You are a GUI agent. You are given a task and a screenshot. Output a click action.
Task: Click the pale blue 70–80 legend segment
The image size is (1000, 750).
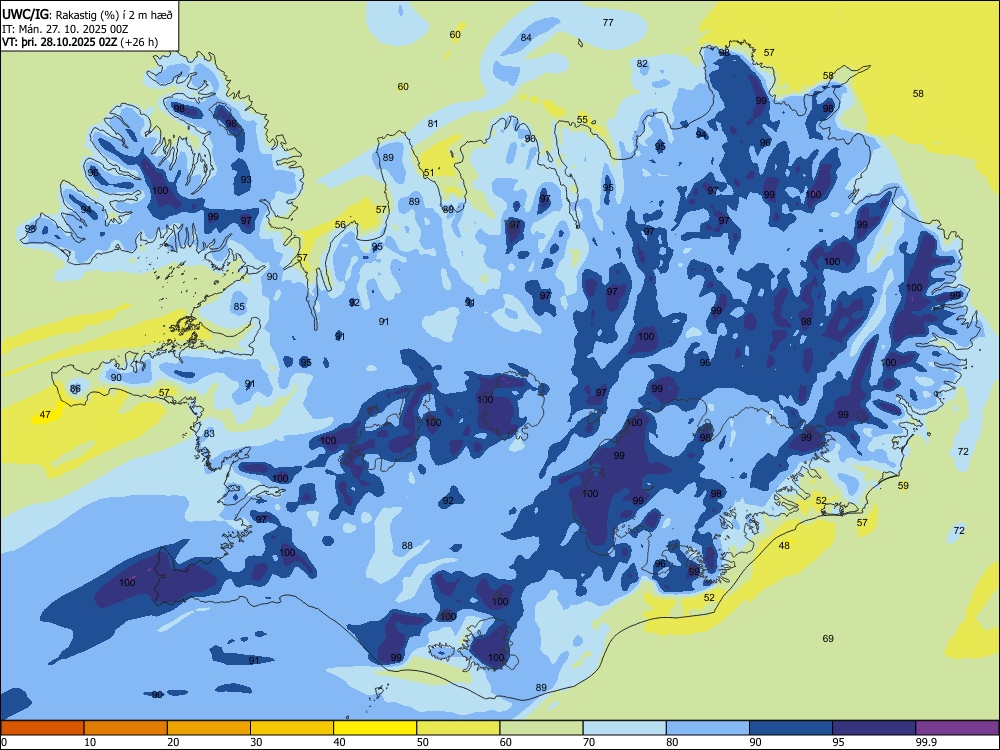[624, 728]
